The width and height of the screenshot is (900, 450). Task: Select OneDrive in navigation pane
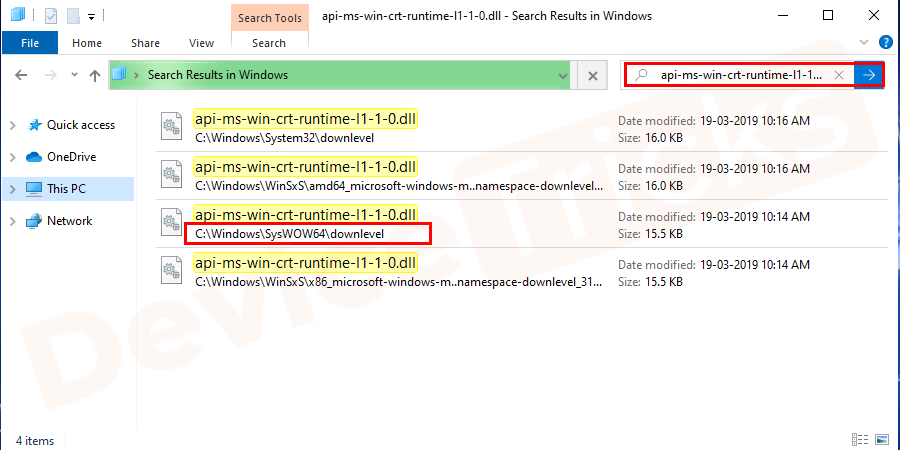pyautogui.click(x=71, y=157)
